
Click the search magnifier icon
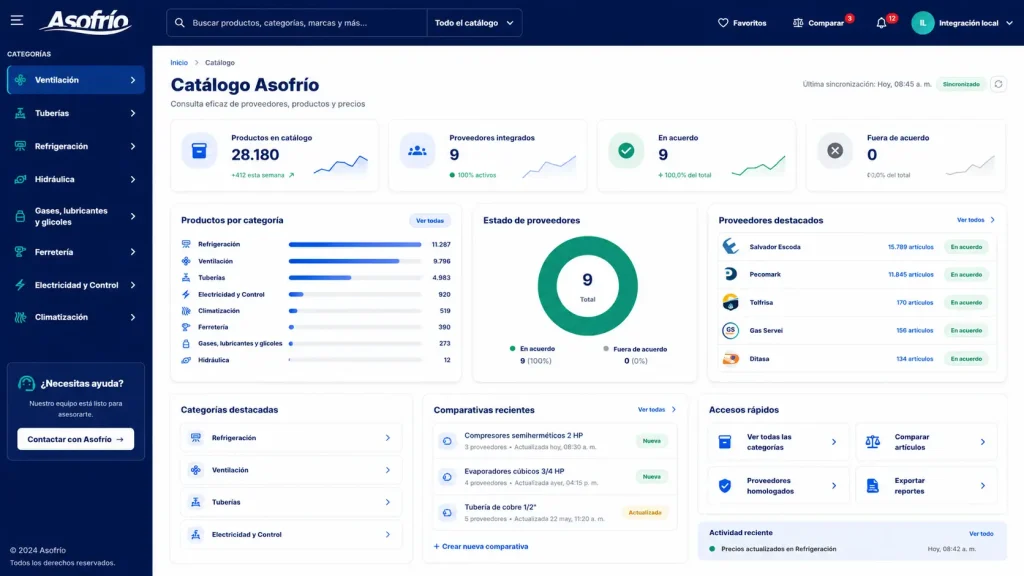point(180,23)
